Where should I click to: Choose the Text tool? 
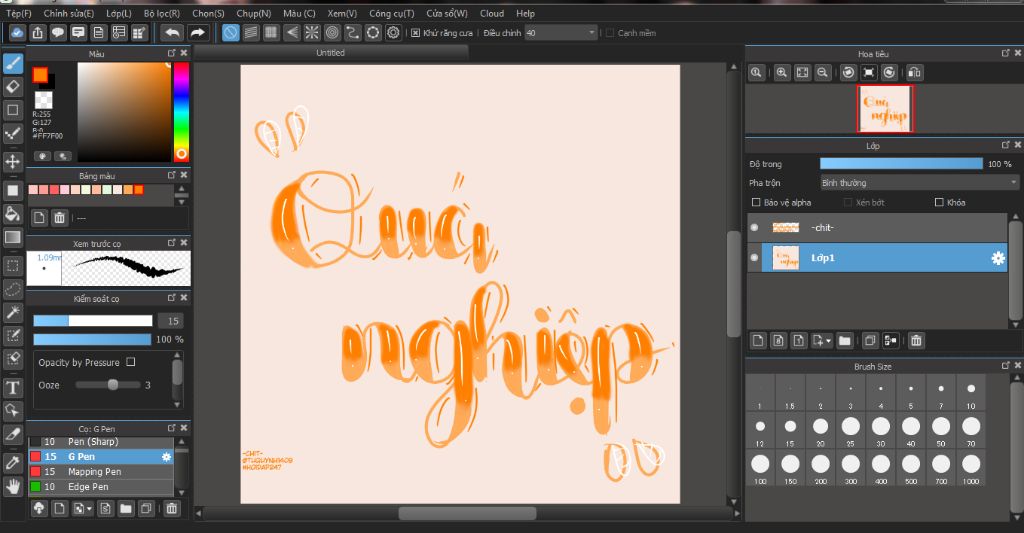pyautogui.click(x=13, y=387)
